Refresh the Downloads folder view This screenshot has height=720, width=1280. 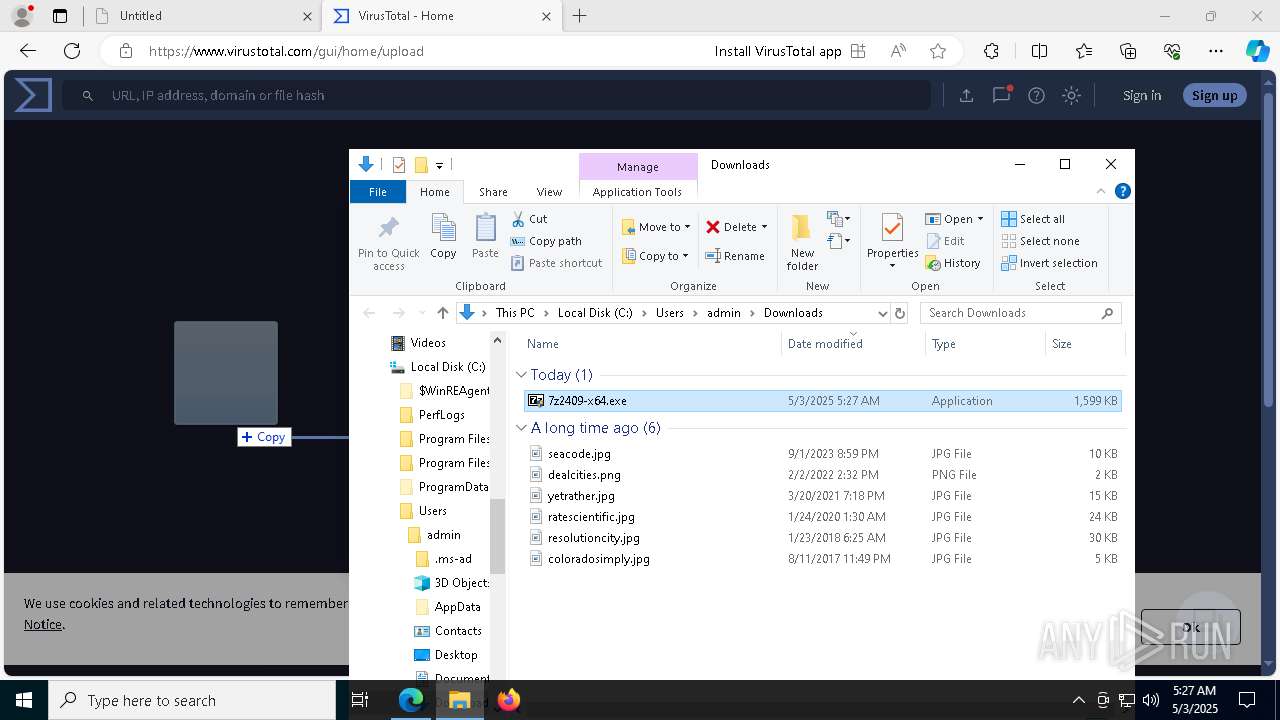(x=900, y=313)
